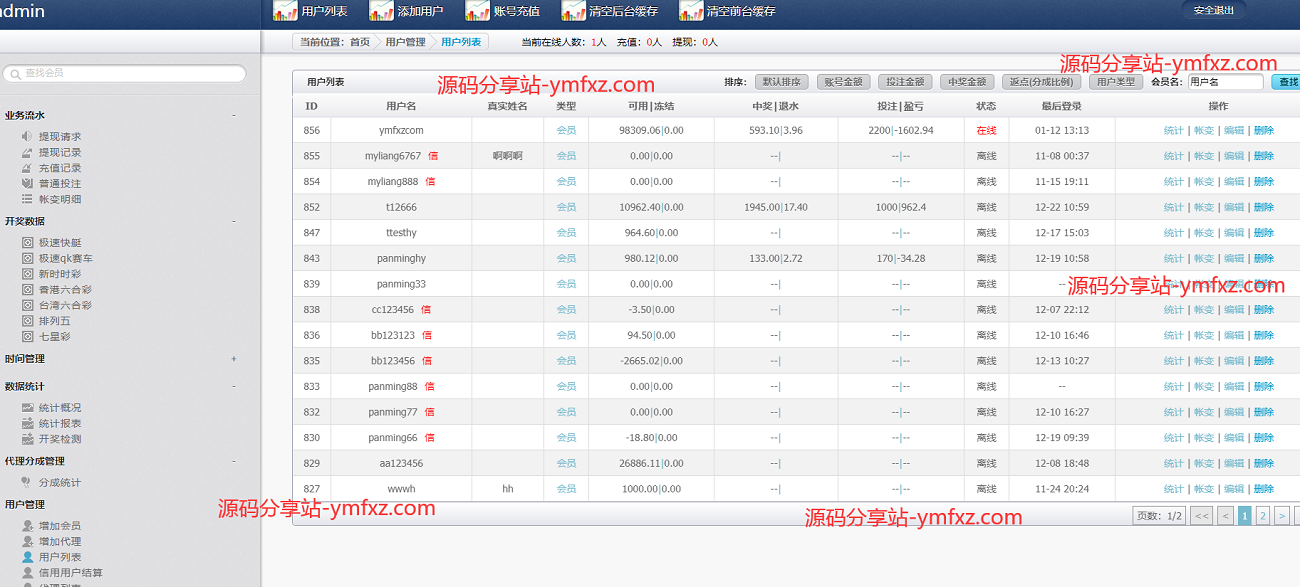1300x587 pixels.
Task: Click the 清空后台缓存 toolbar icon
Action: pyautogui.click(x=573, y=11)
